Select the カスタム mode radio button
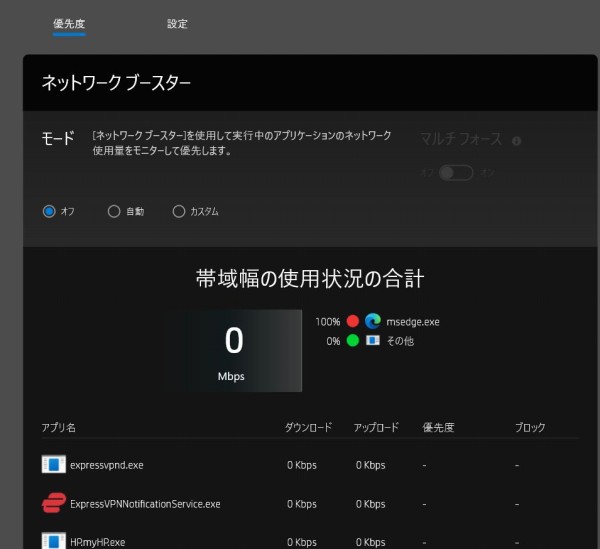Viewport: 600px width, 549px height. 179,211
